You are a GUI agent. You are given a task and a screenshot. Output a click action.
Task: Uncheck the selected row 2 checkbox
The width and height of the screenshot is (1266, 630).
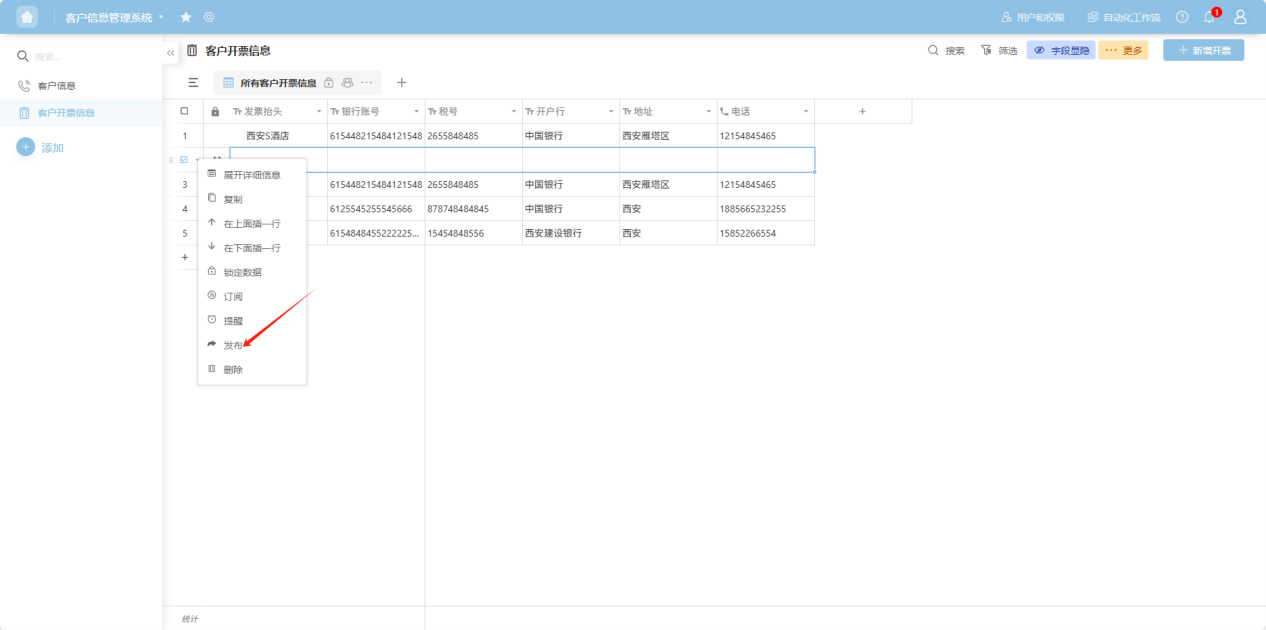point(184,160)
